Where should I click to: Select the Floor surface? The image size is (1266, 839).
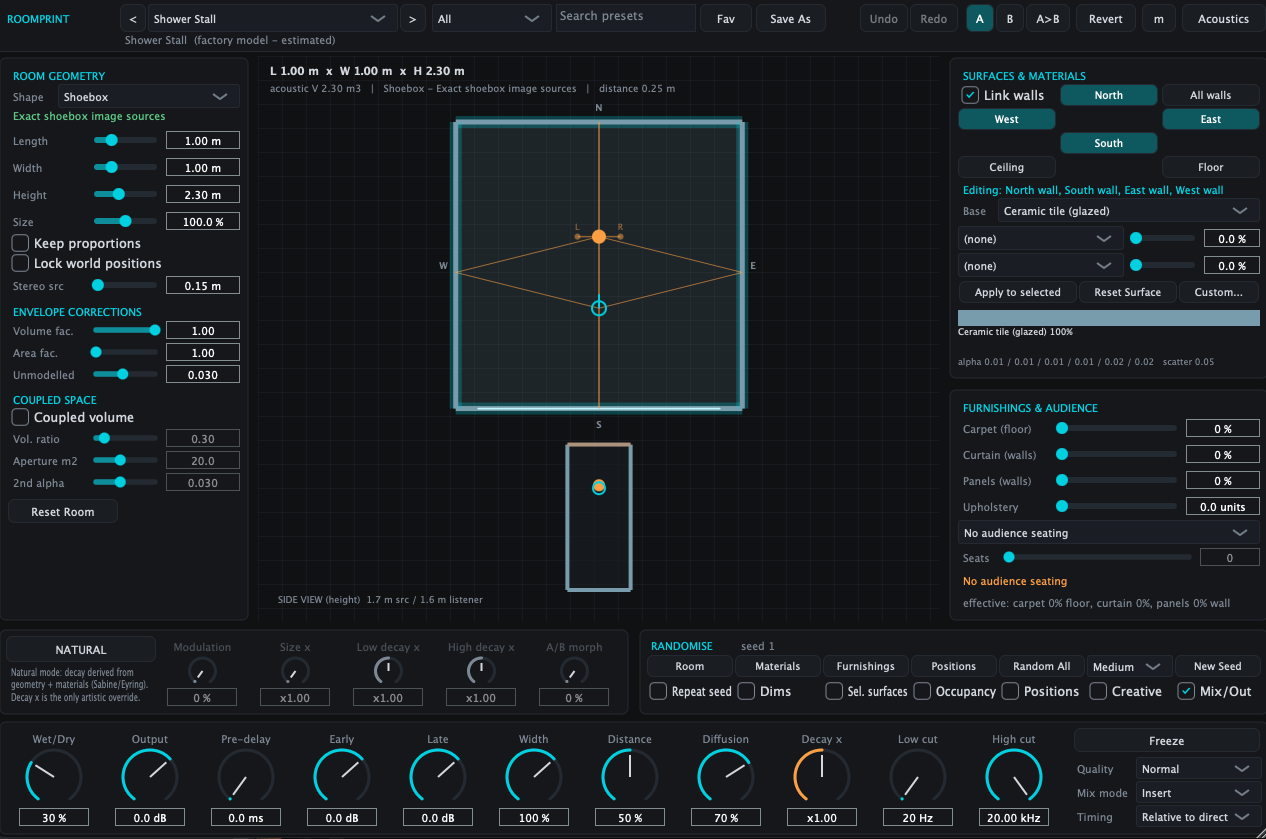1211,167
